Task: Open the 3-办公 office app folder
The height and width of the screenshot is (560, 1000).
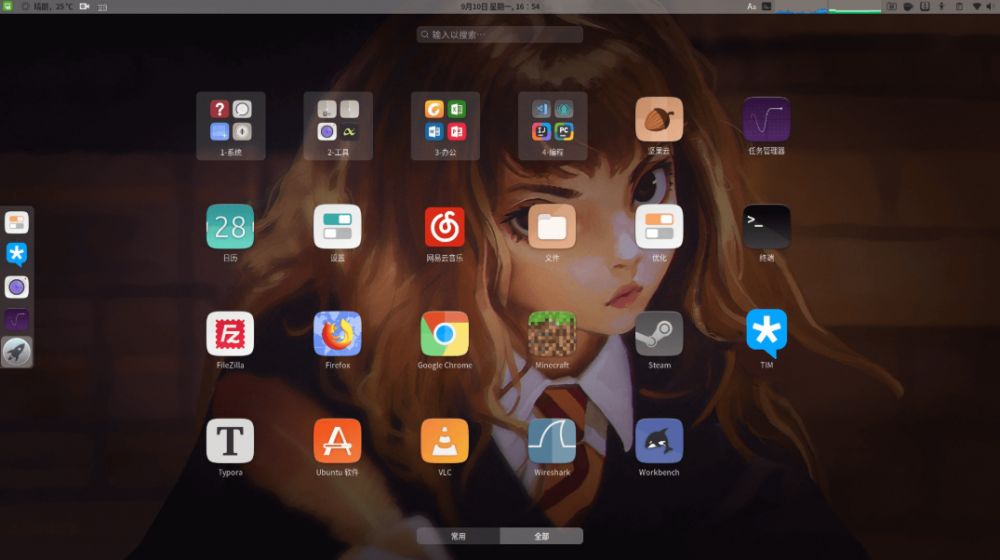Action: pos(445,126)
